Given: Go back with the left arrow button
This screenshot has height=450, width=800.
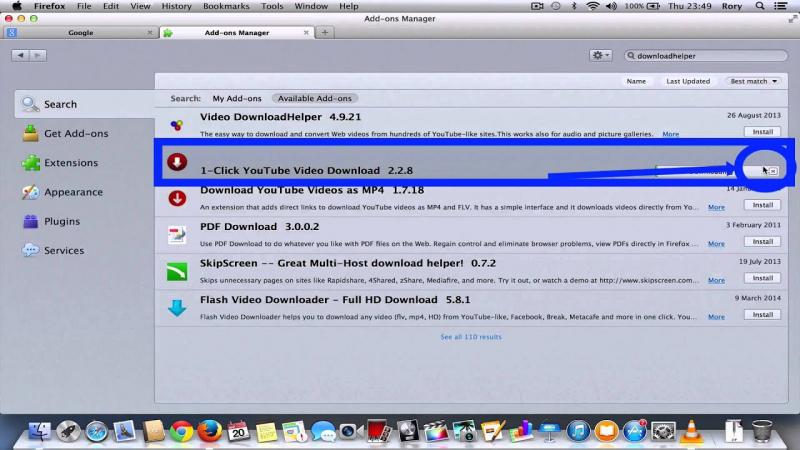Looking at the screenshot, I should pos(20,55).
